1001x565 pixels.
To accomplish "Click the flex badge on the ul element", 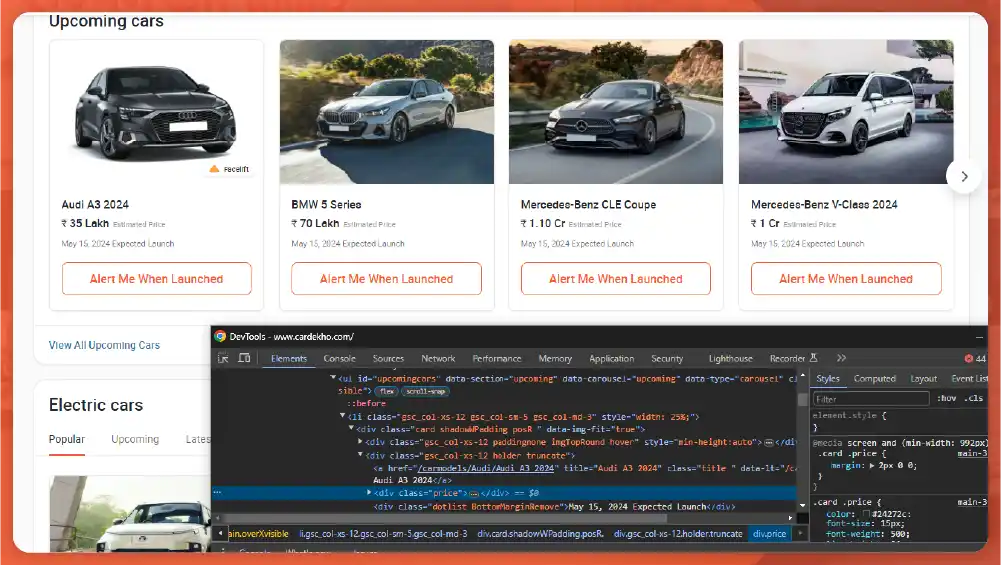I will 387,391.
